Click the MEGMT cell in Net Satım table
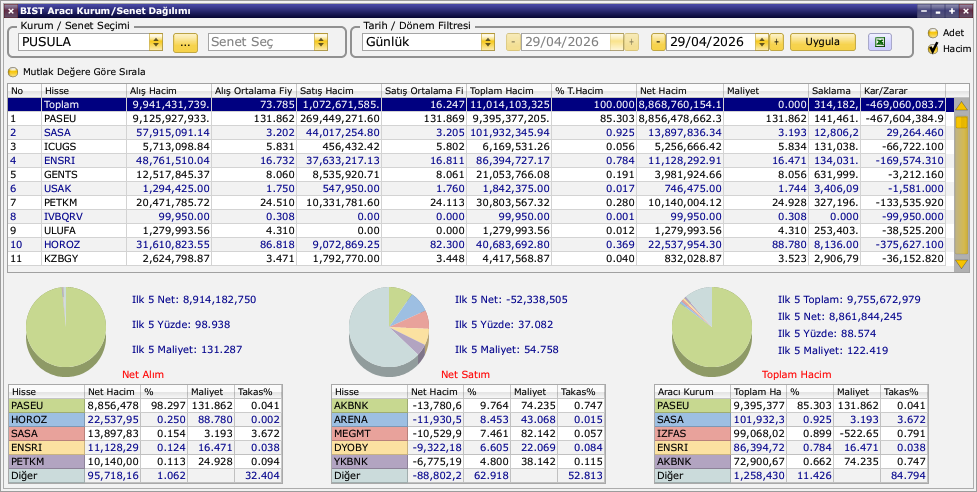The image size is (977, 492). click(370, 433)
